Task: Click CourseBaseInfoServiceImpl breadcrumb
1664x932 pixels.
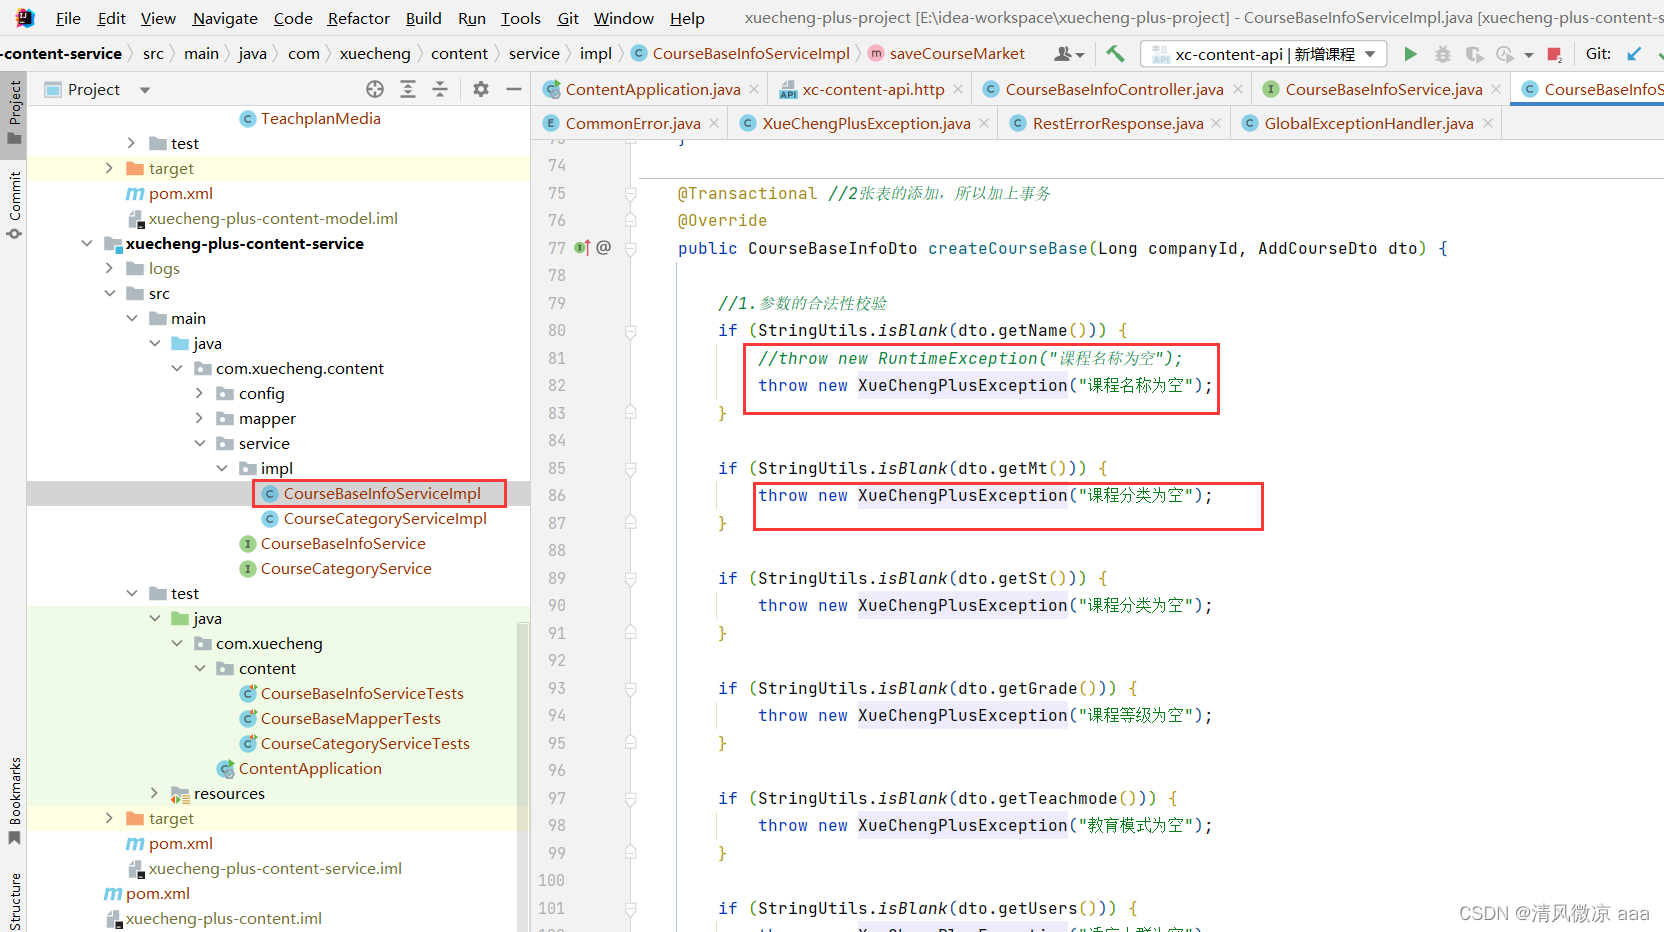Action: (x=751, y=54)
